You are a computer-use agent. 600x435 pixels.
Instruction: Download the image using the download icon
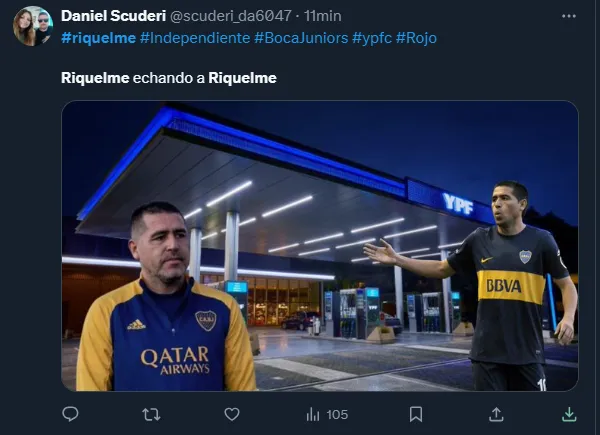pos(568,413)
